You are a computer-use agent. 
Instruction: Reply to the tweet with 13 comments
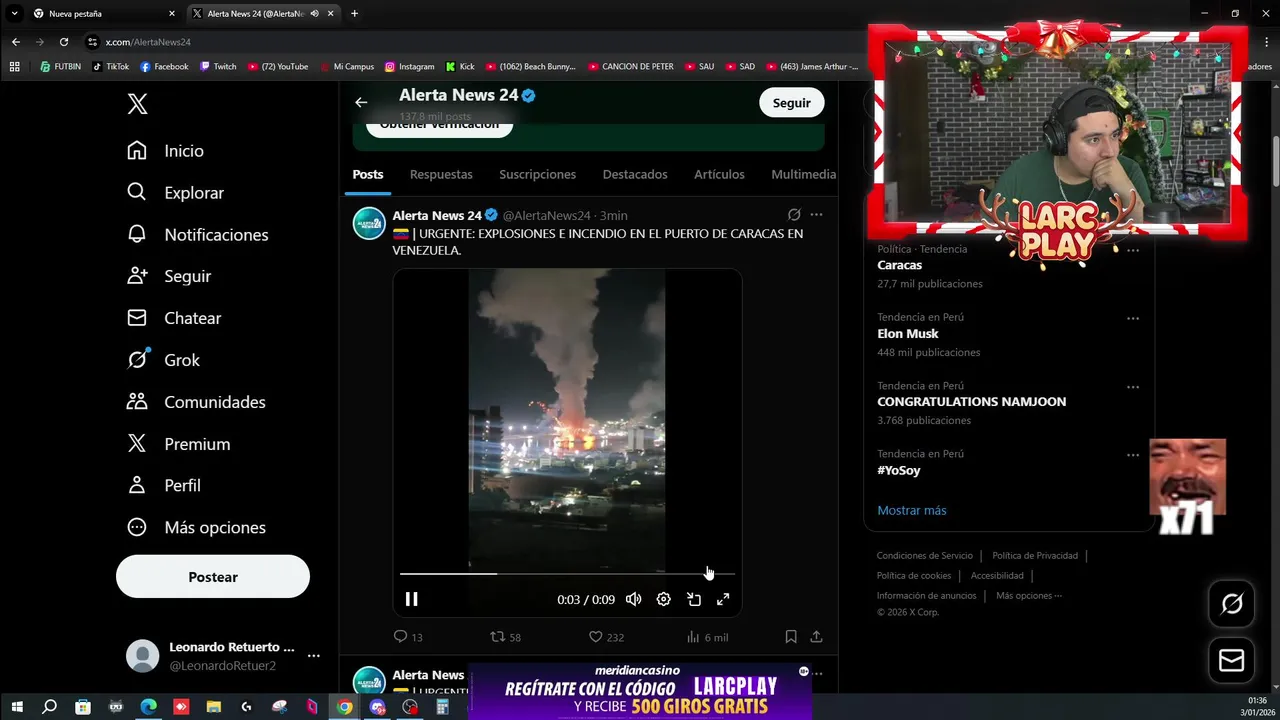pyautogui.click(x=408, y=637)
